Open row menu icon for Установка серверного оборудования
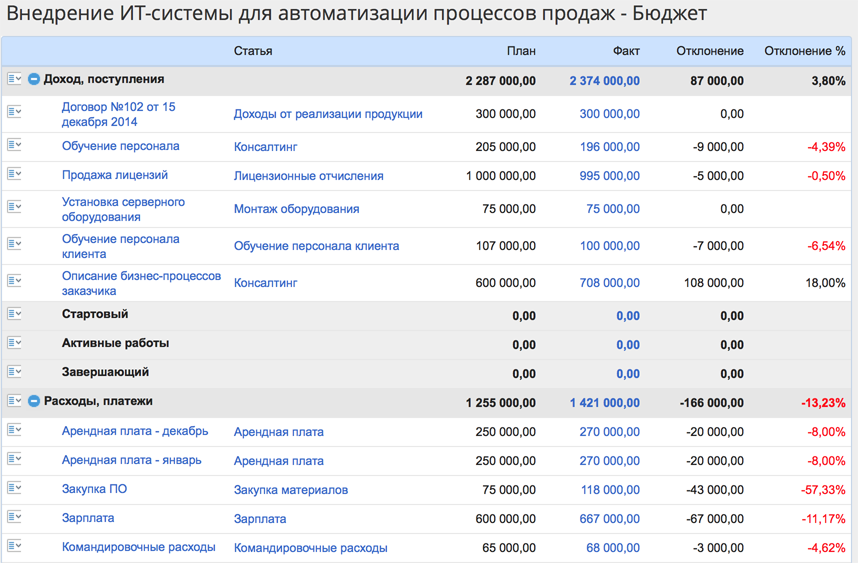Image resolution: width=858 pixels, height=563 pixels. [x=14, y=207]
